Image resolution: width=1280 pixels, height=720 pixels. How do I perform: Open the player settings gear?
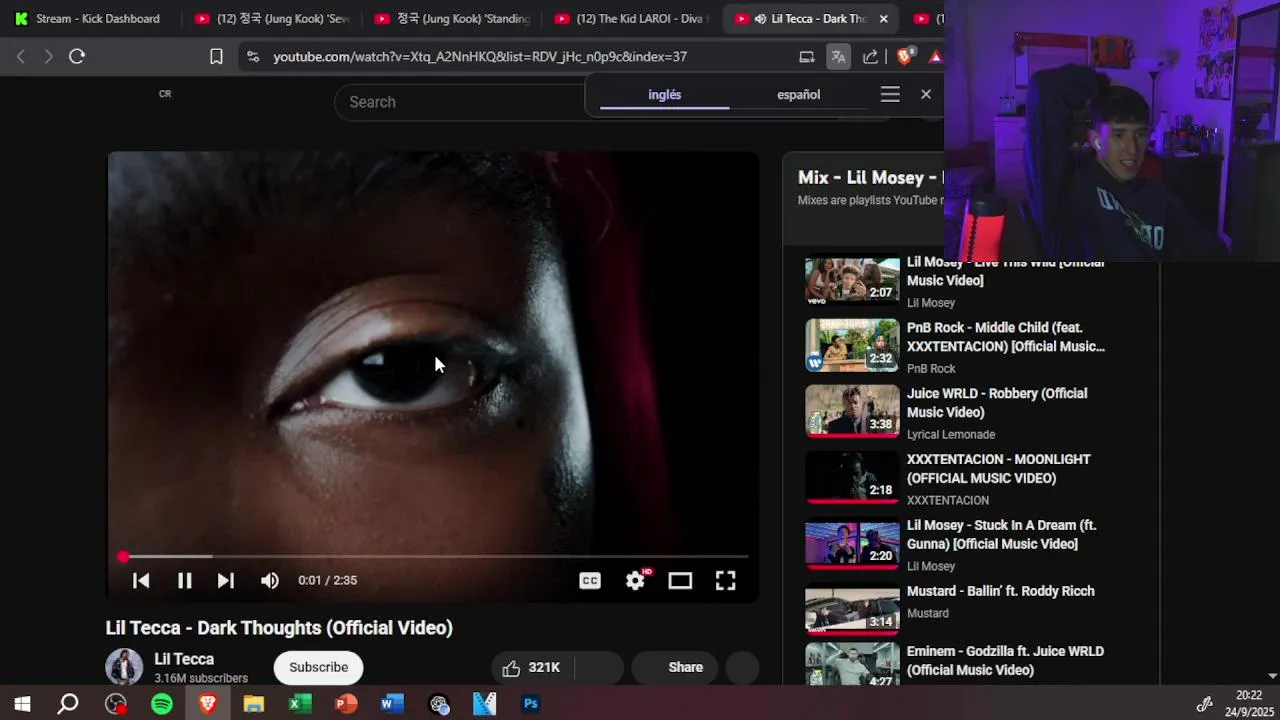pos(636,580)
